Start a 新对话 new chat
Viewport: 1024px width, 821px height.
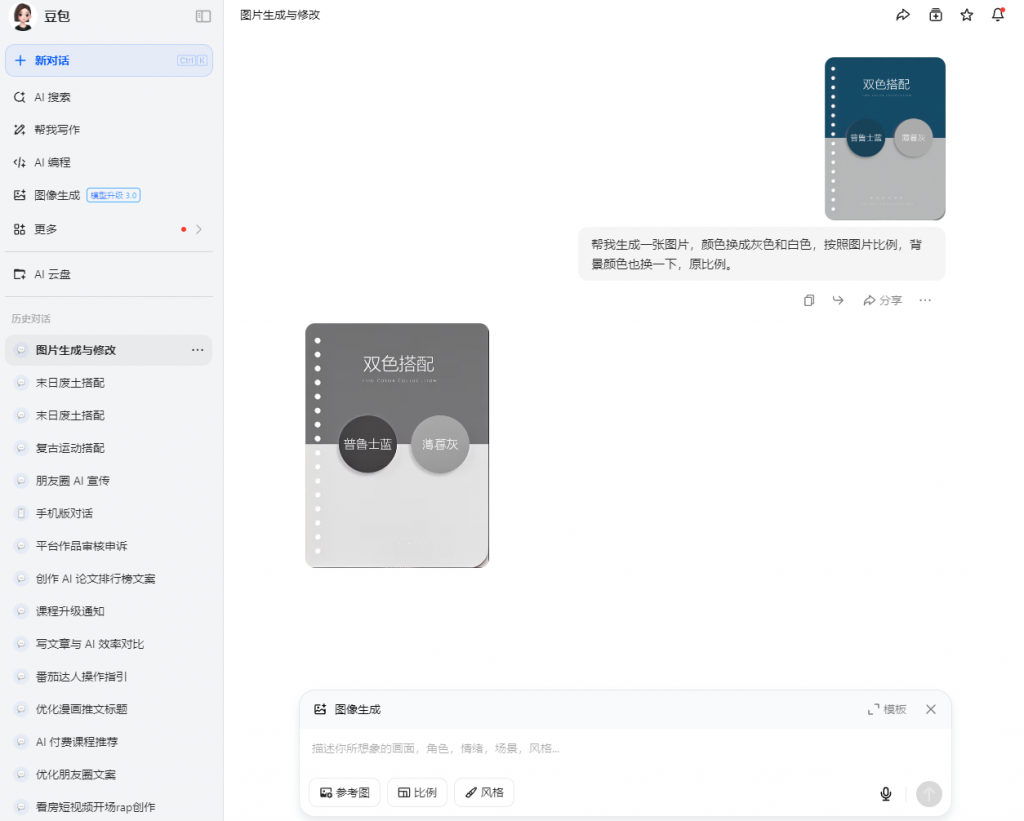click(109, 61)
